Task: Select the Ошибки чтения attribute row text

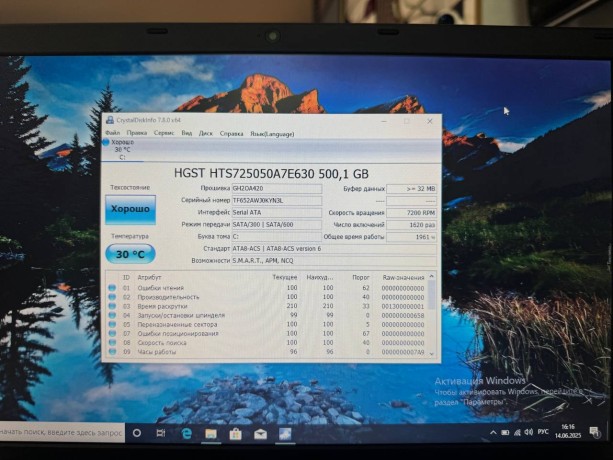Action: click(x=160, y=288)
